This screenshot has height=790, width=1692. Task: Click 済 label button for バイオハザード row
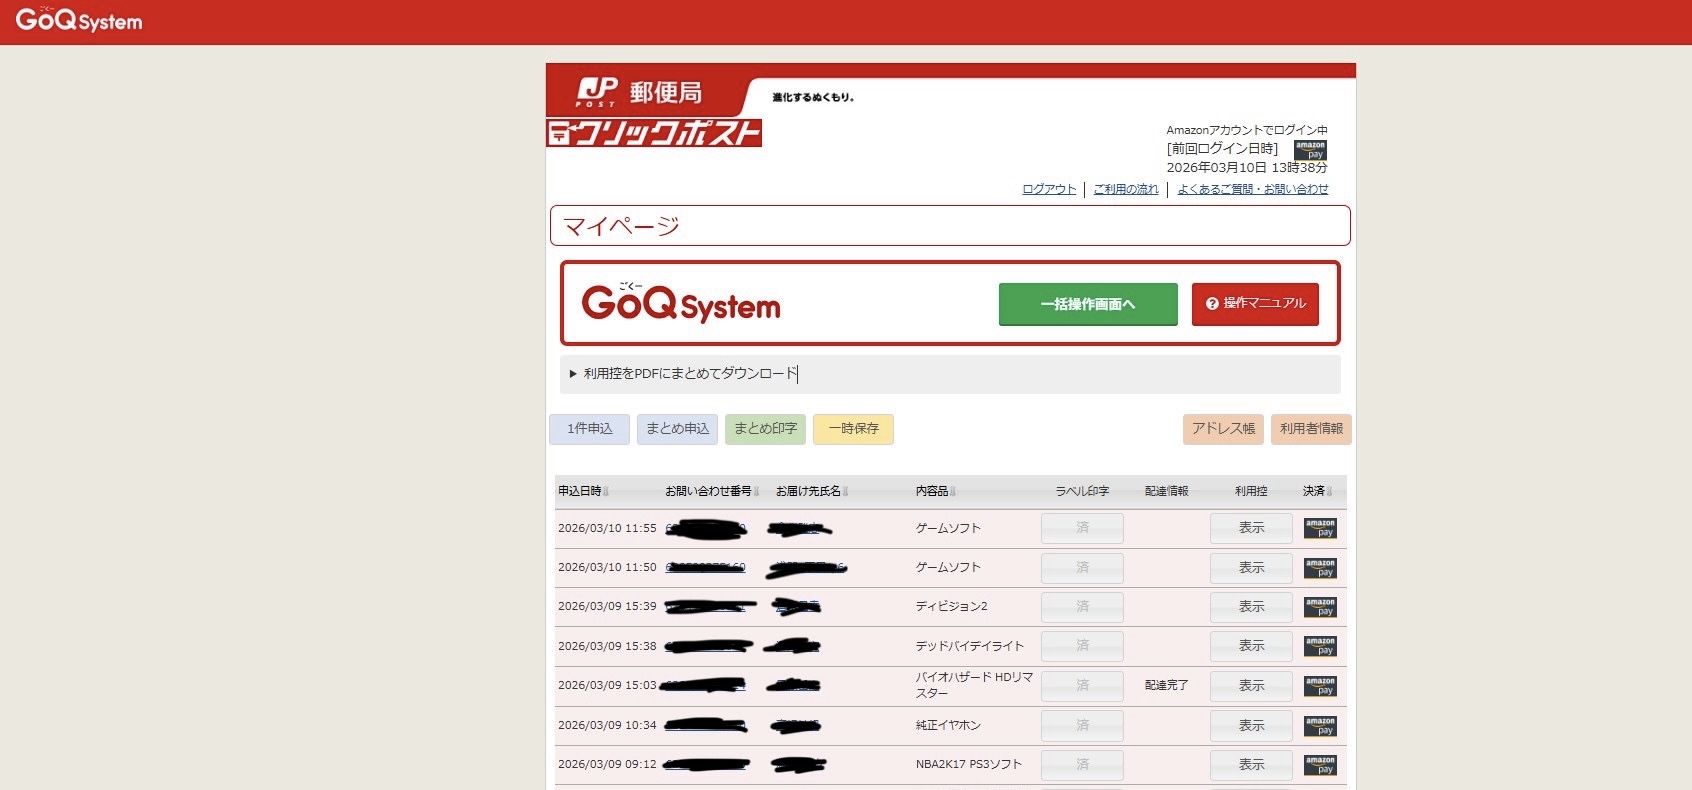pos(1082,686)
